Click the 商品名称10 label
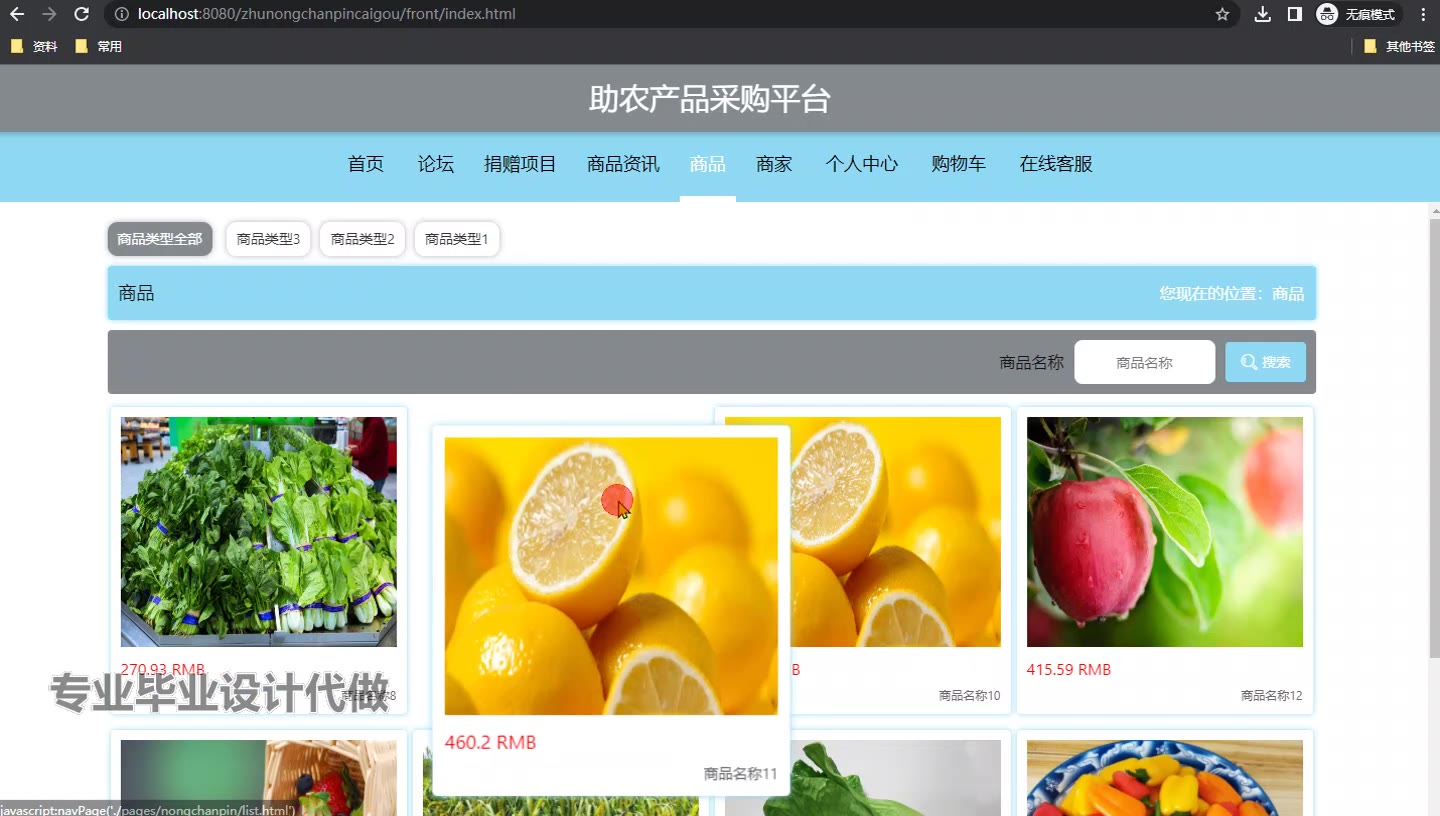Image resolution: width=1440 pixels, height=816 pixels. point(970,695)
